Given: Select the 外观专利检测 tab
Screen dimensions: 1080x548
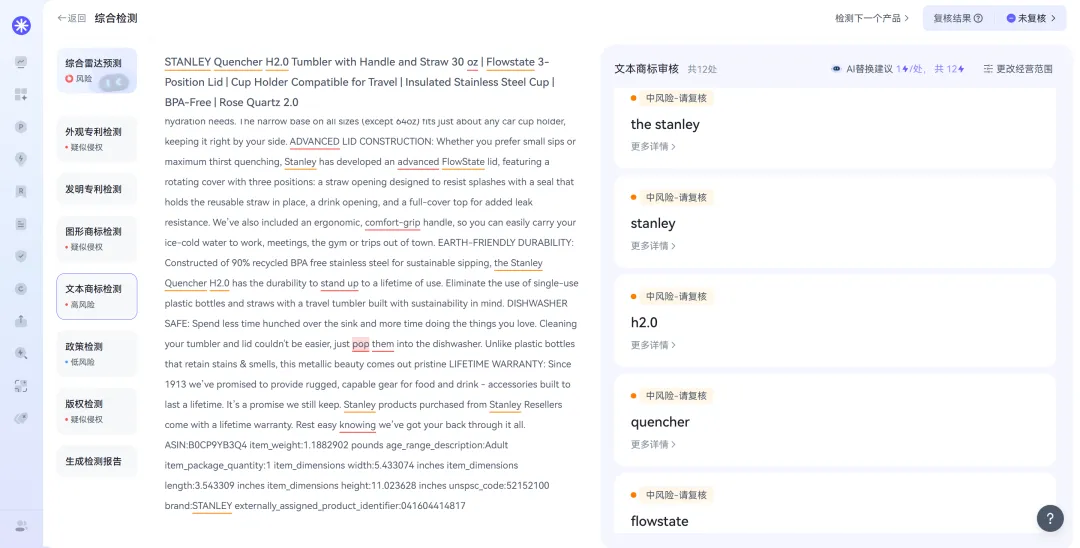Looking at the screenshot, I should [x=96, y=138].
